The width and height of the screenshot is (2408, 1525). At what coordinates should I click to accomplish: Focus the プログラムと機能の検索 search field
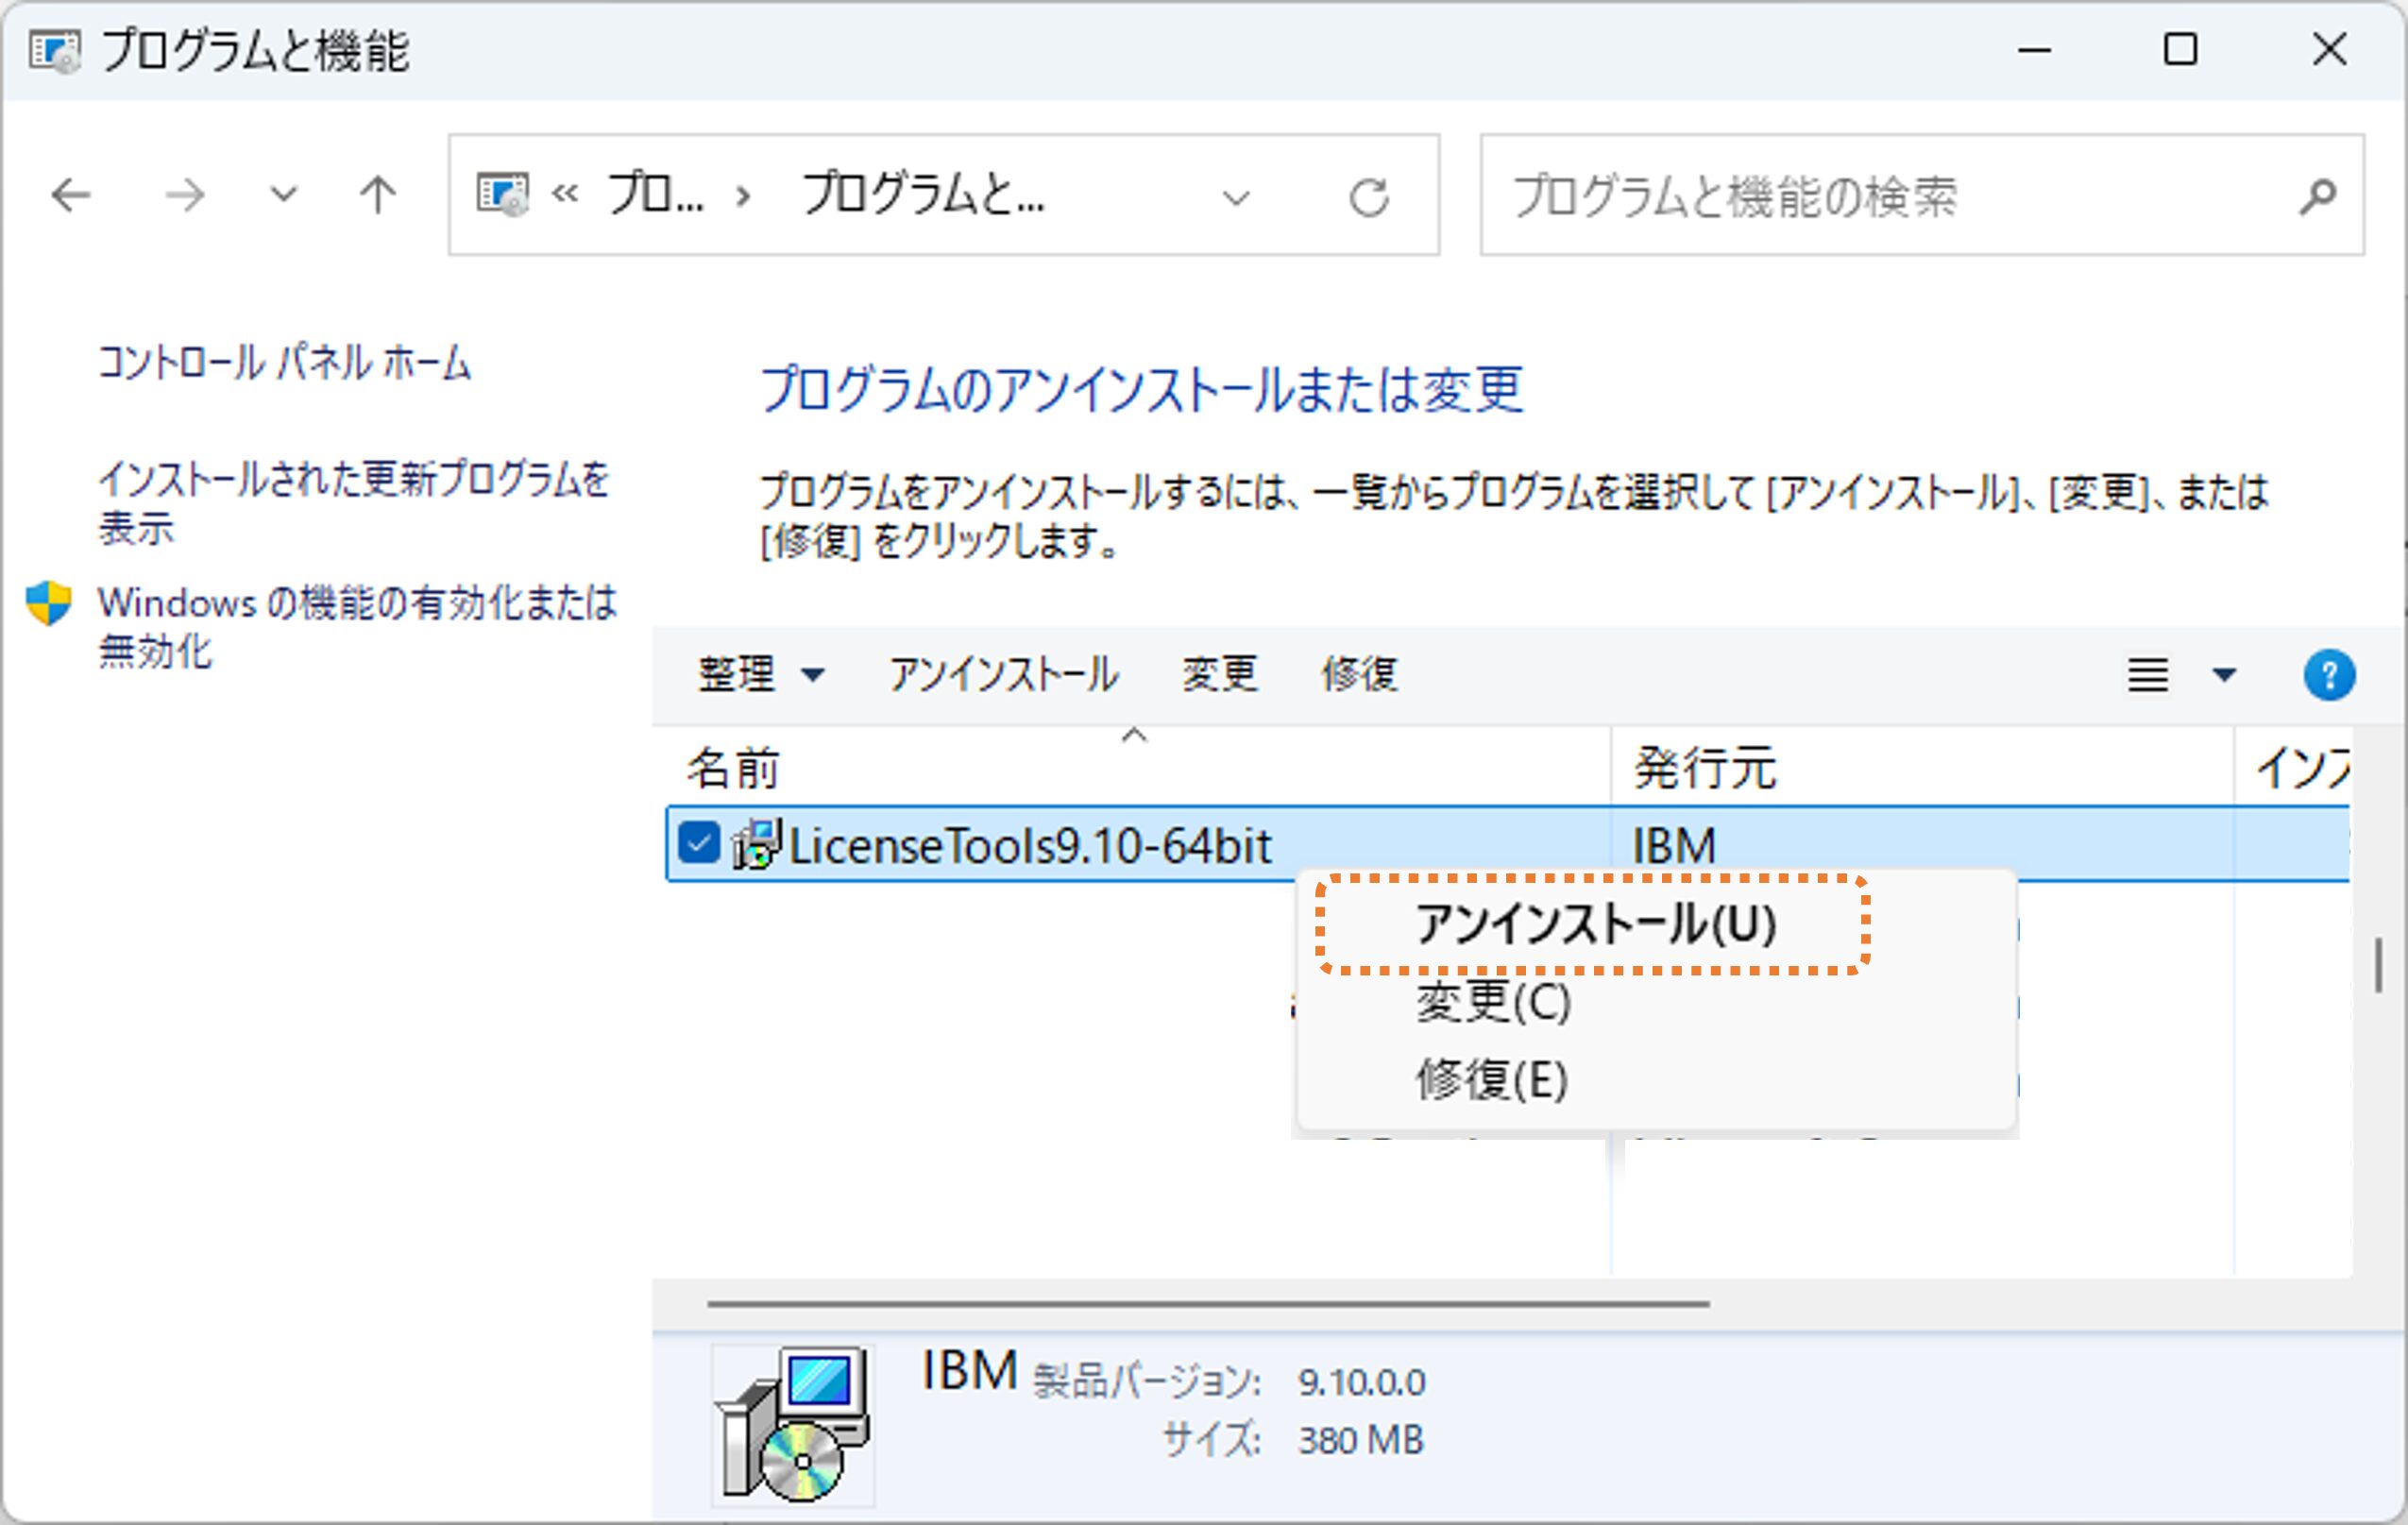coord(1922,195)
